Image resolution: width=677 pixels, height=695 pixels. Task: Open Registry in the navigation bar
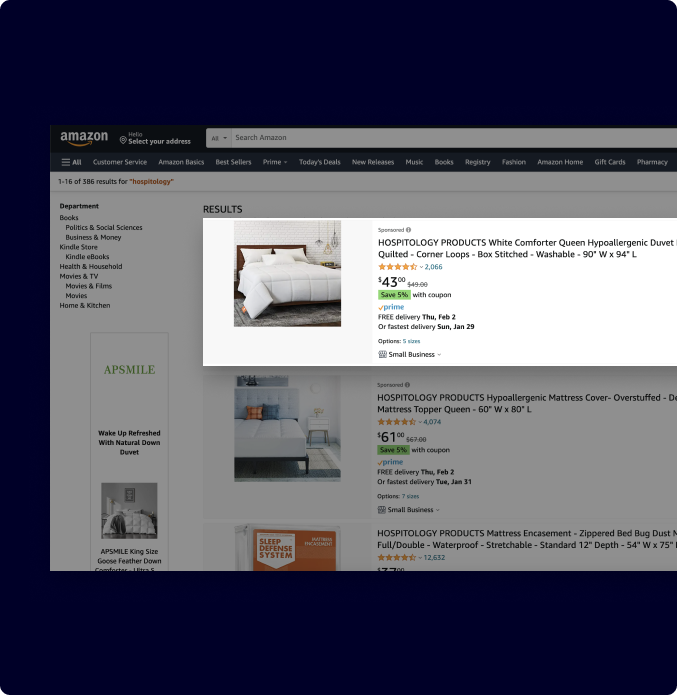477,162
